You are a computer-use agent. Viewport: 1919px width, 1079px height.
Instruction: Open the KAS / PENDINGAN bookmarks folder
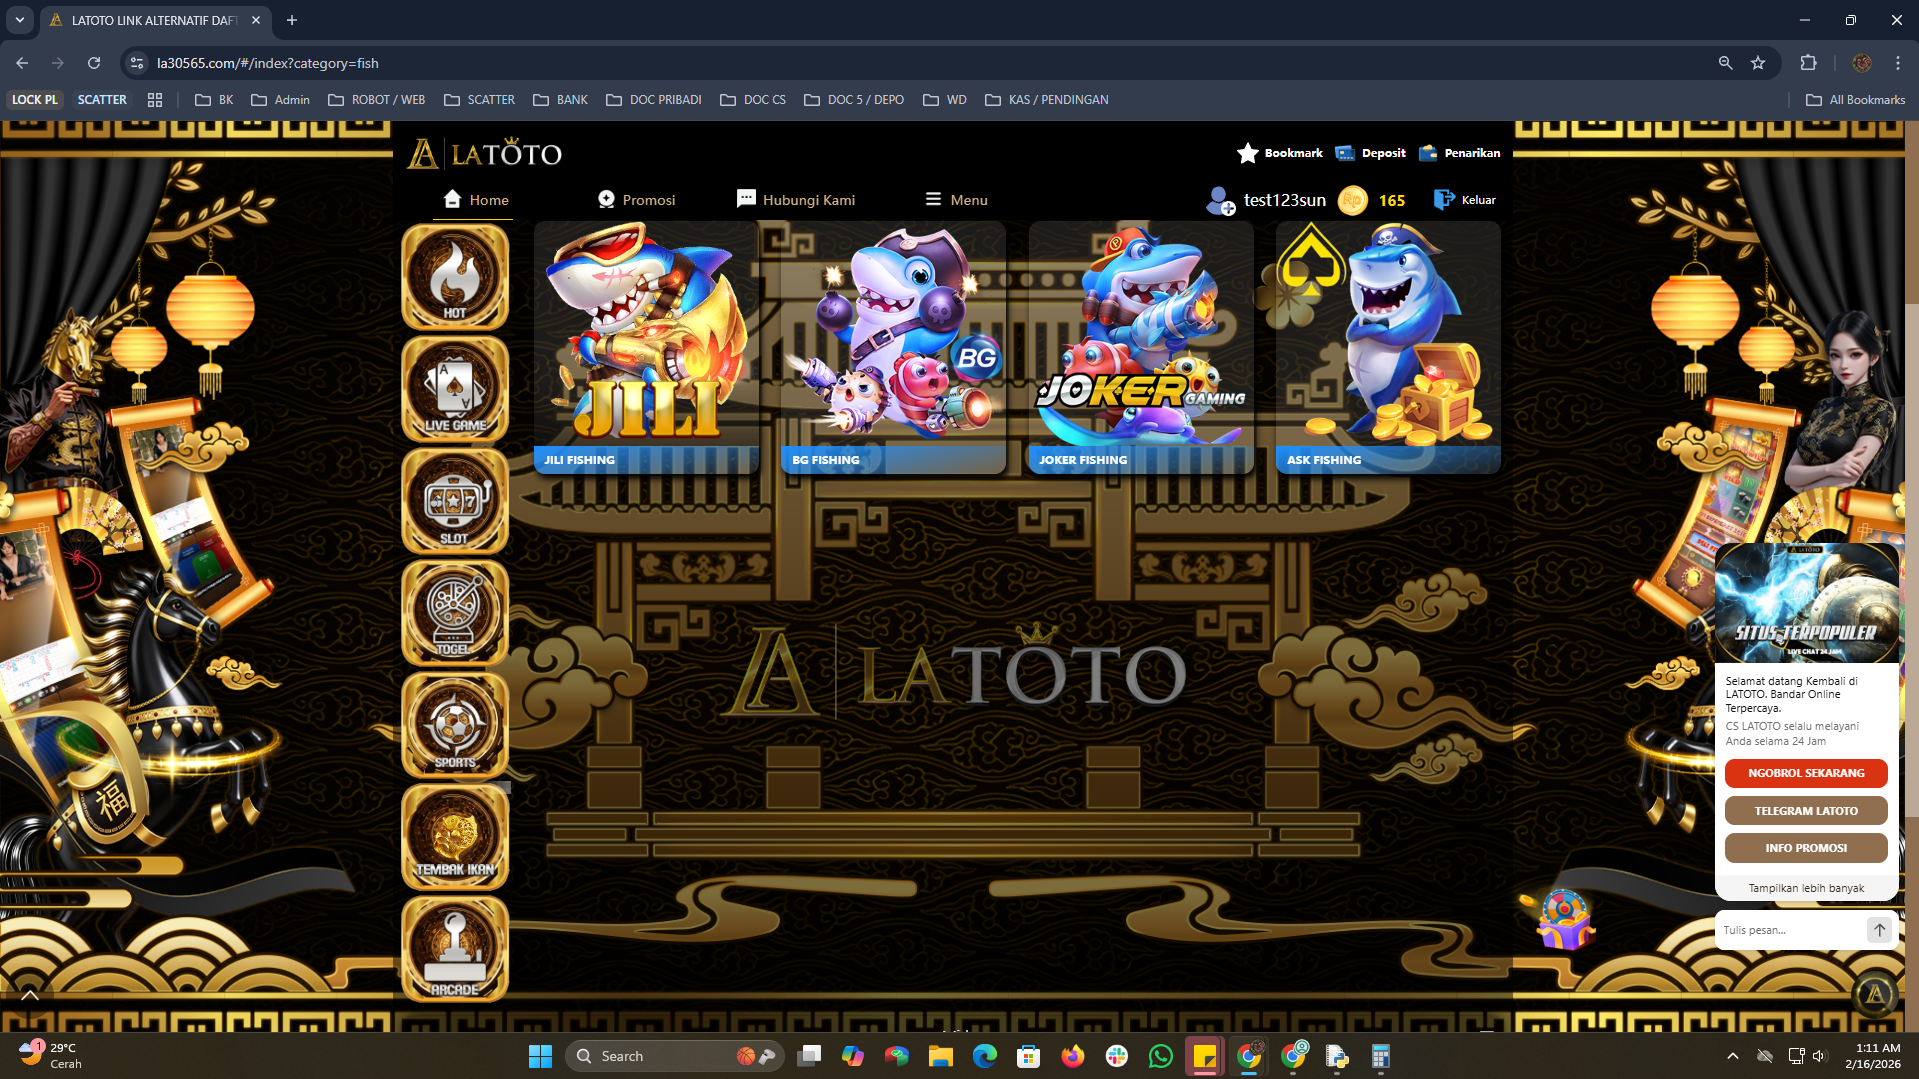1046,100
